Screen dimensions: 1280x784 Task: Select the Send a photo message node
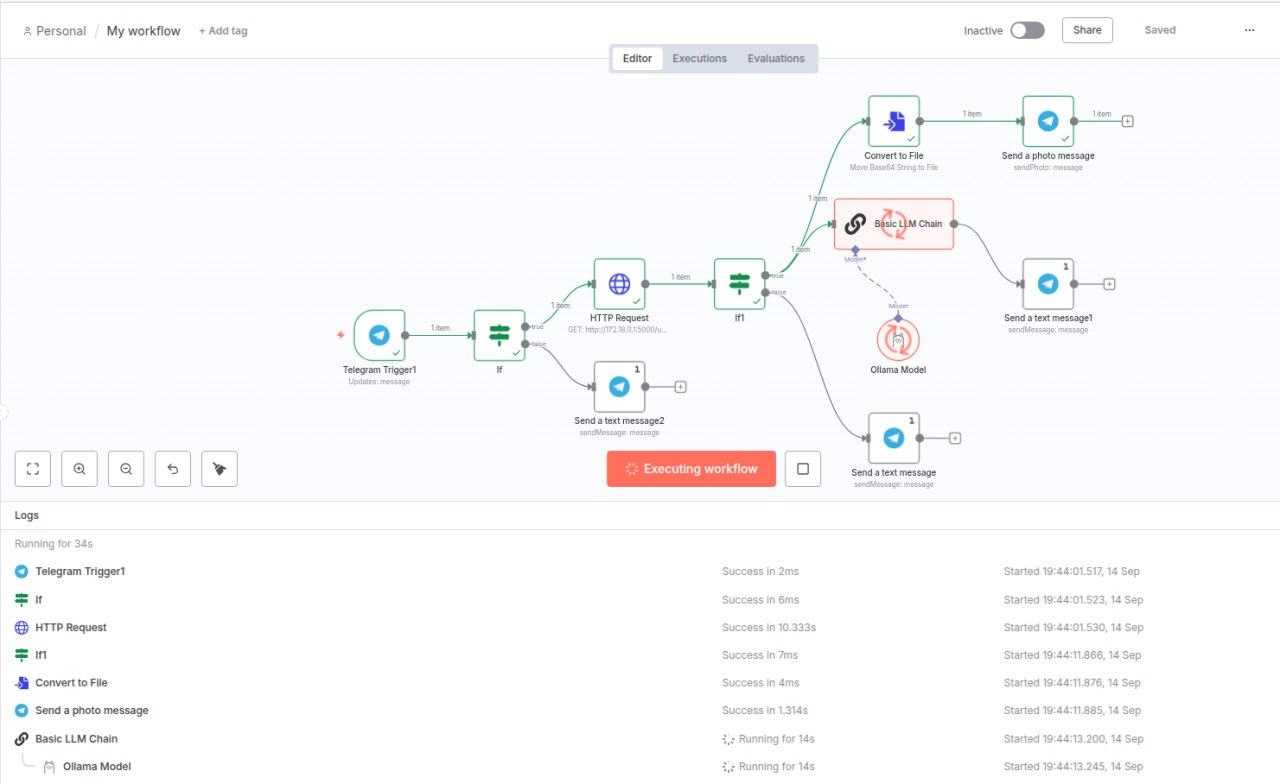click(1048, 121)
